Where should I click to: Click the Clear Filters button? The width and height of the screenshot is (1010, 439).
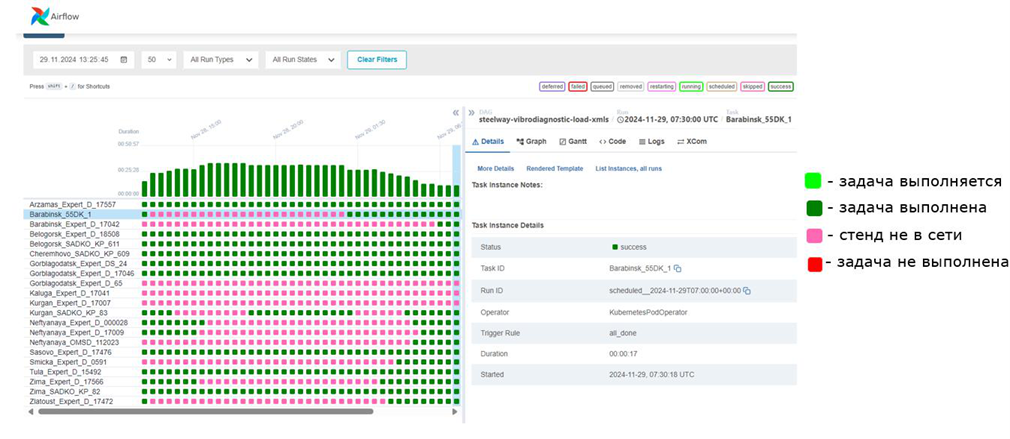[376, 60]
